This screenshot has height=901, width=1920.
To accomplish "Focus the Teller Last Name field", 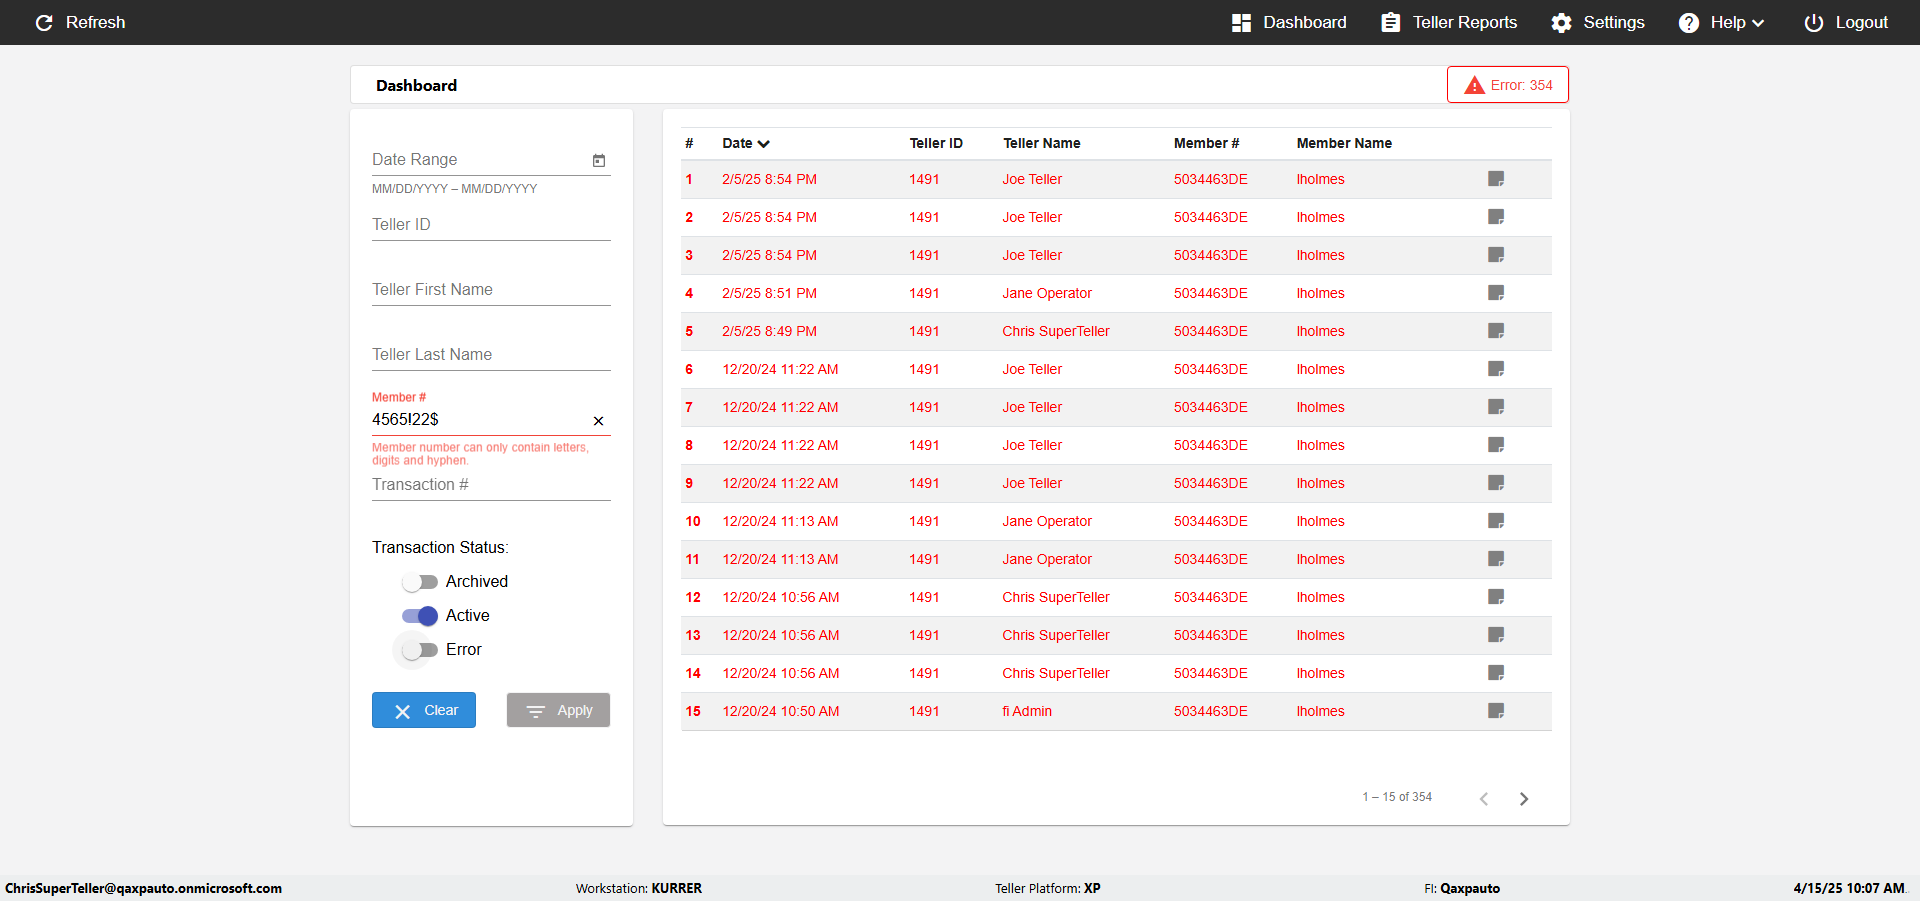I will pyautogui.click(x=491, y=355).
